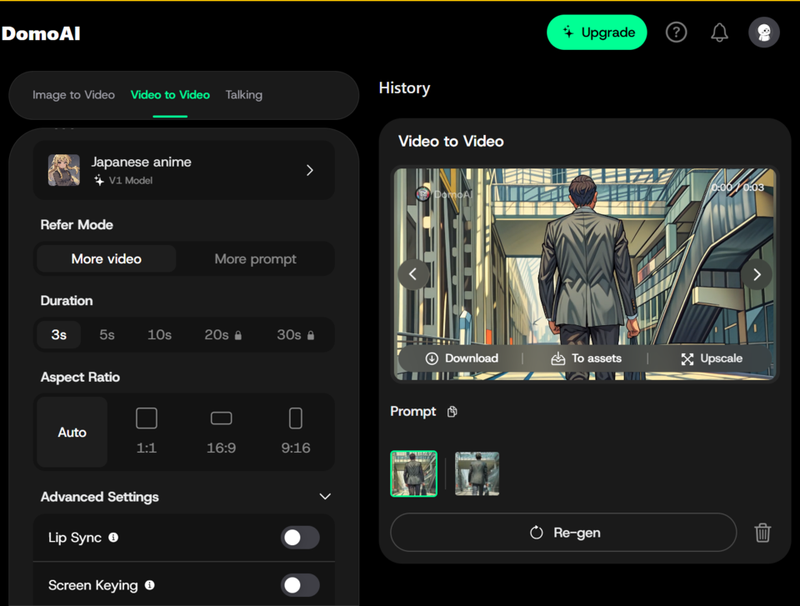The width and height of the screenshot is (800, 606).
Task: Choose the 16:9 aspect ratio
Action: point(221,431)
